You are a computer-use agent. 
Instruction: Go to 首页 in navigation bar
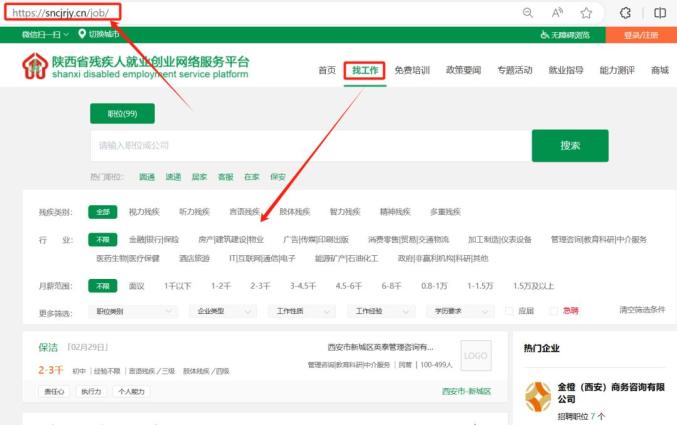tap(327, 70)
